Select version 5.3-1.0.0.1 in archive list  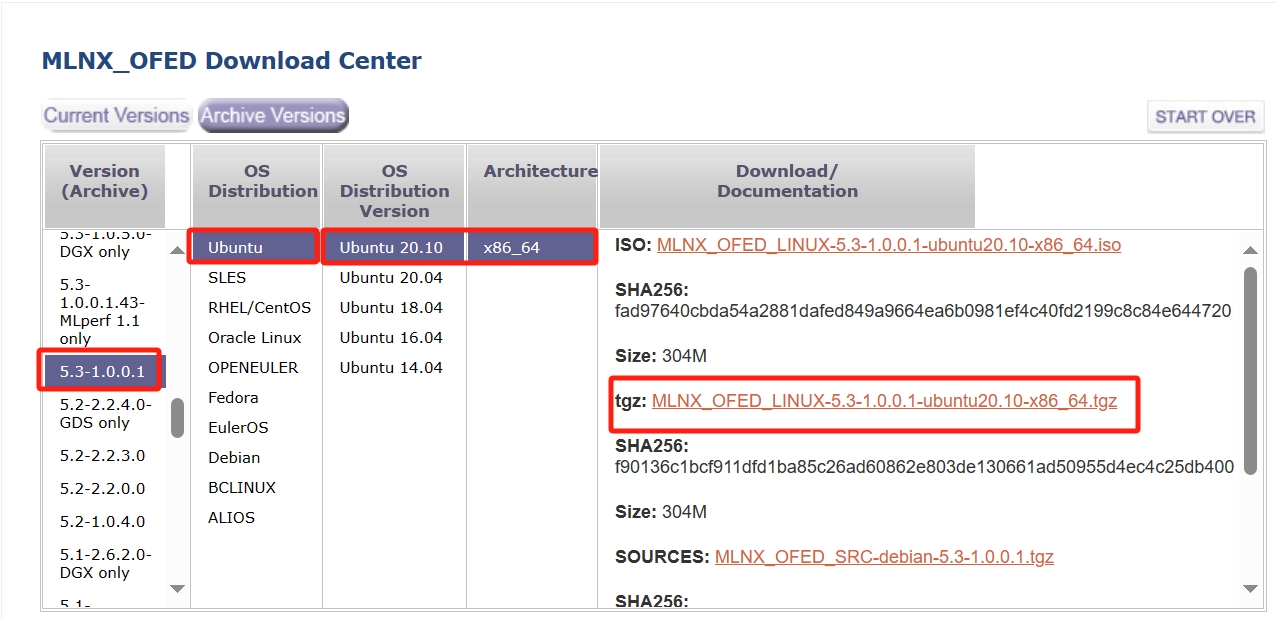pyautogui.click(x=103, y=371)
